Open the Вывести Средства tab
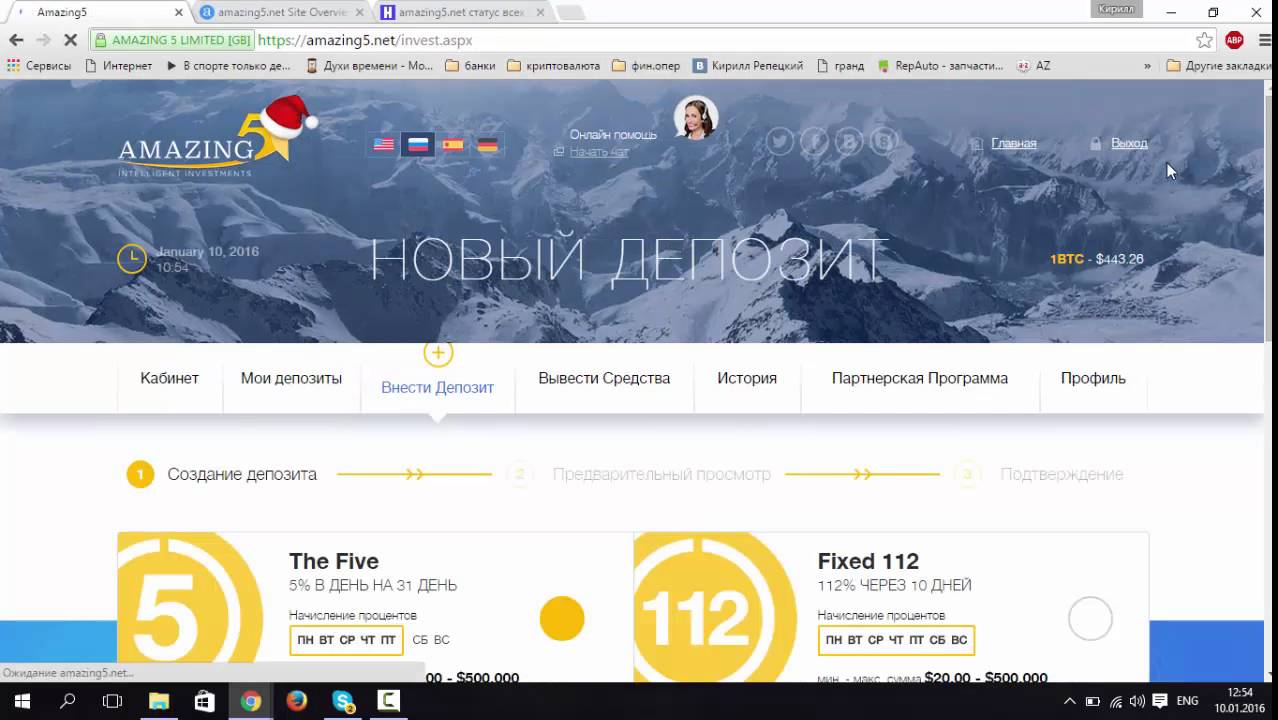This screenshot has width=1278, height=720. coord(604,378)
